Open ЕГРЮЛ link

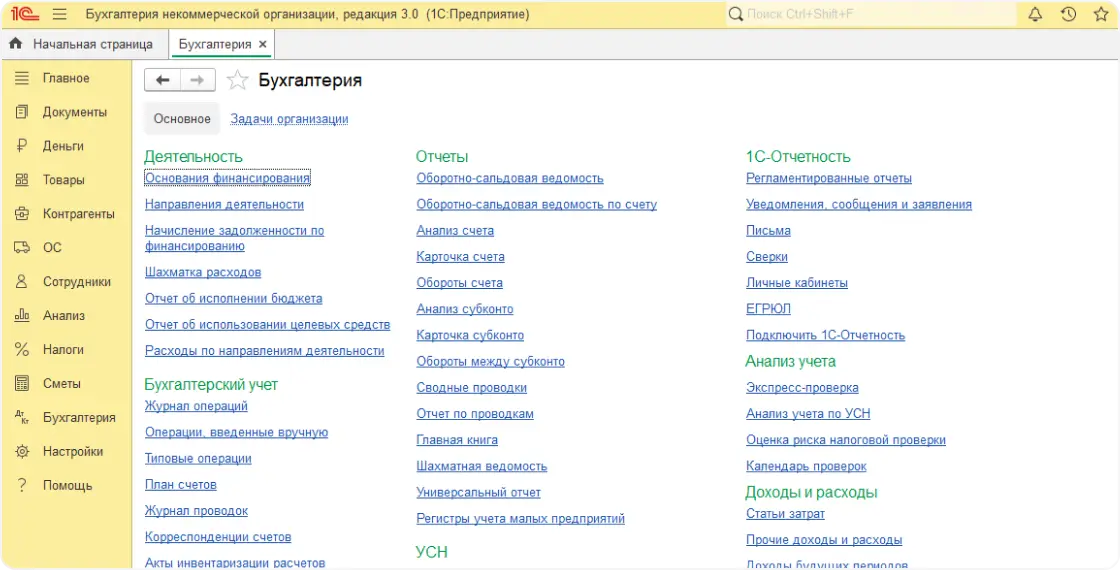pos(768,309)
